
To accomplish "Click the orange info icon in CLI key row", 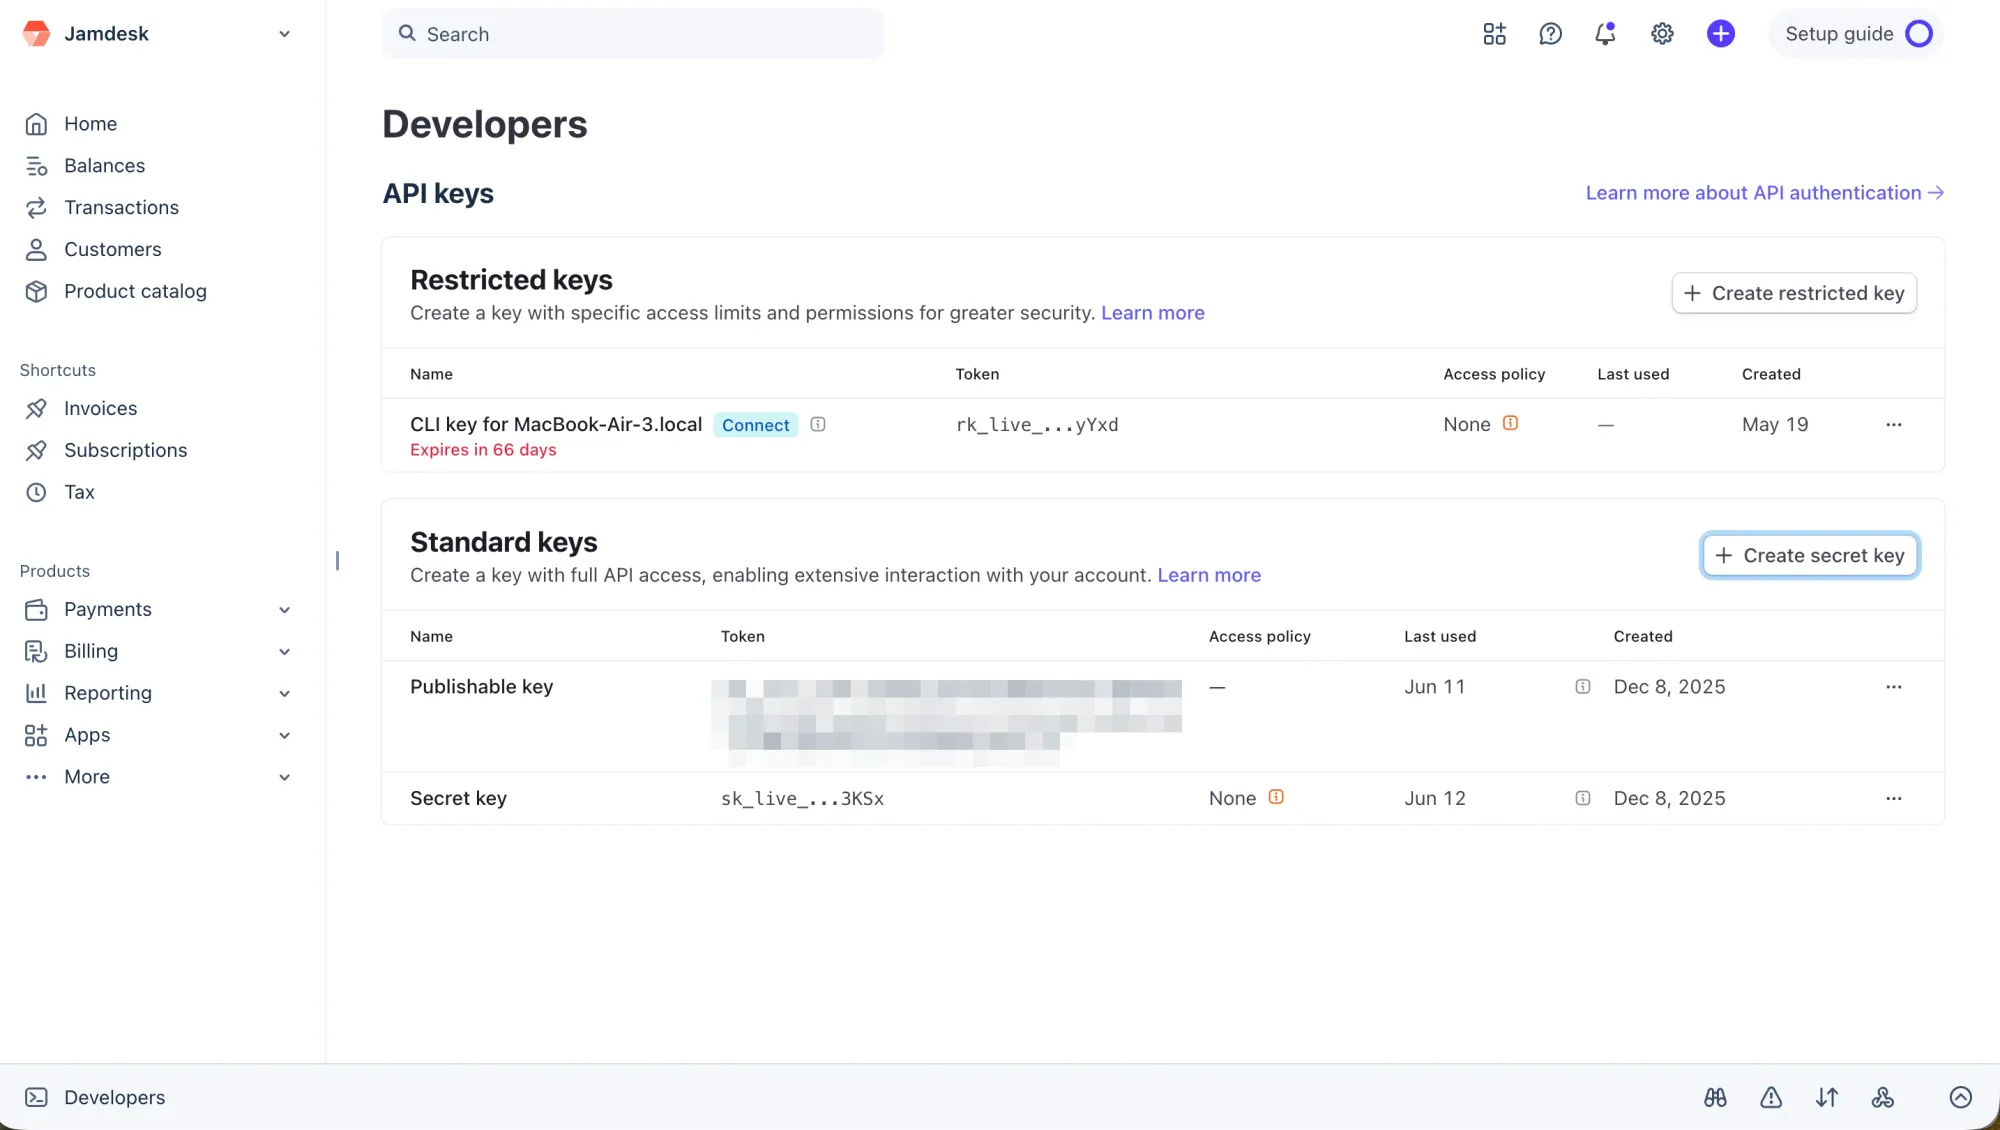I will (1510, 424).
